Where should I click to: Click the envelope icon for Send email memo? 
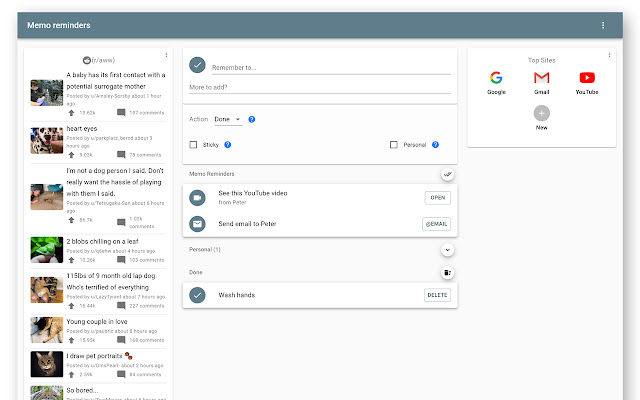click(x=197, y=224)
